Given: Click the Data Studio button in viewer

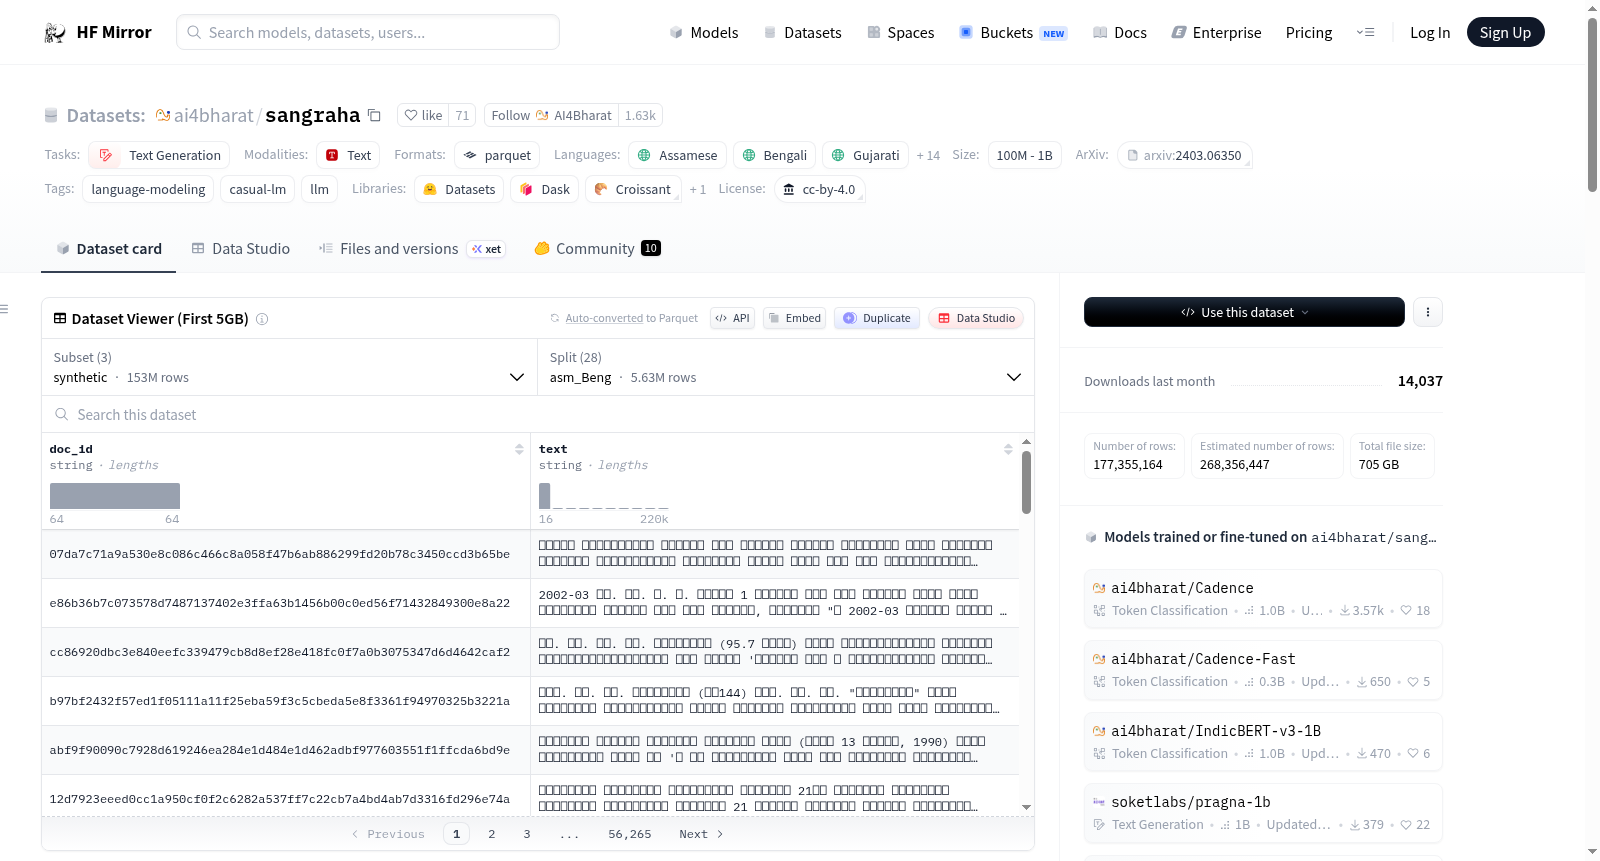Looking at the screenshot, I should (x=976, y=318).
